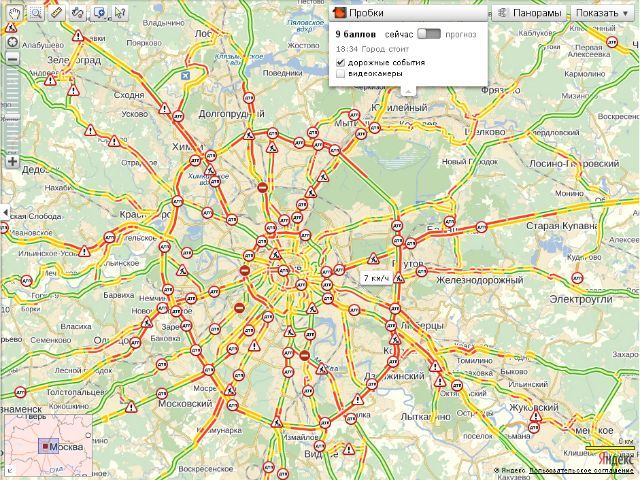Zoom out with the minus button
The width and height of the screenshot is (640, 480).
(x=12, y=59)
